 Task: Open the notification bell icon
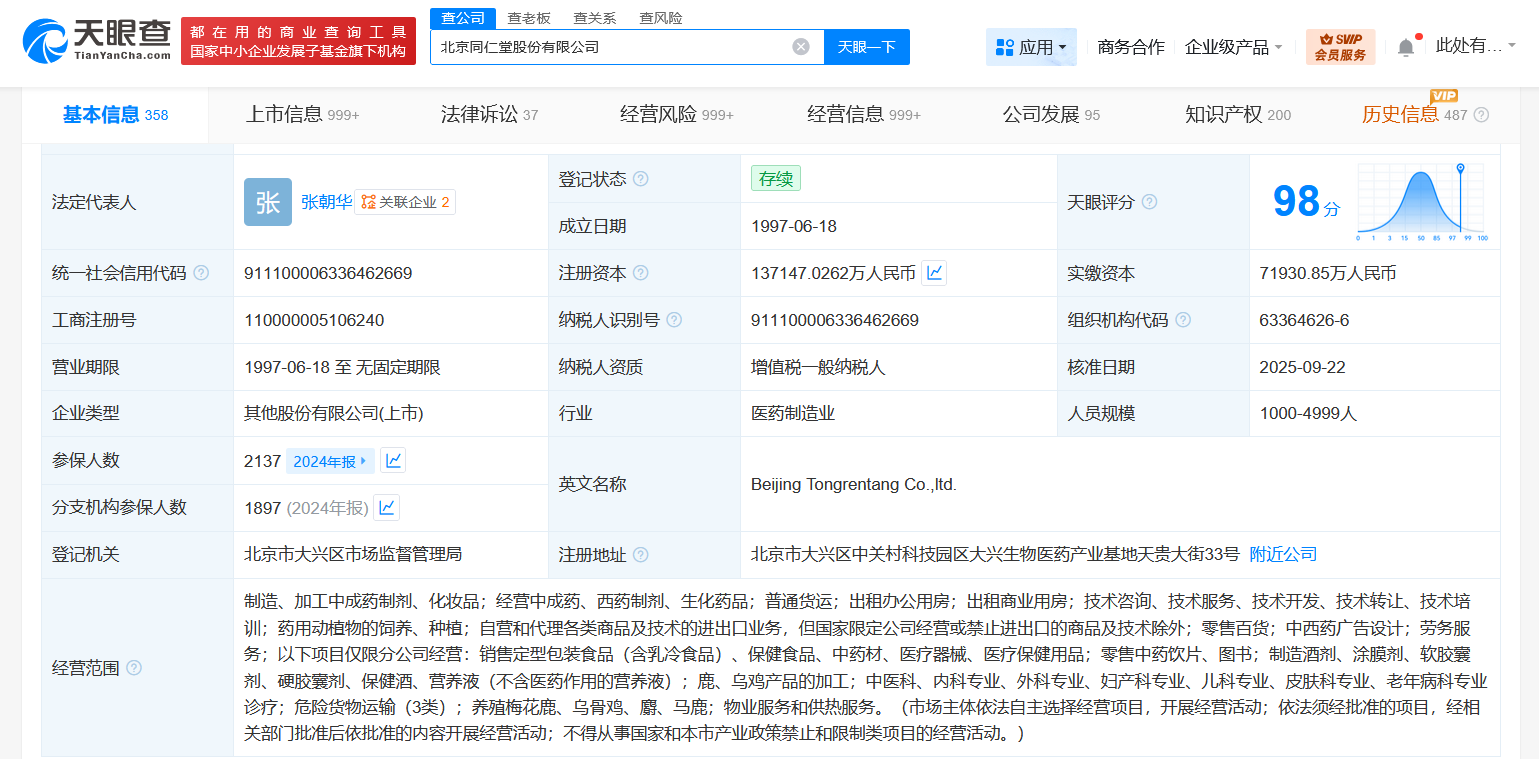(1405, 44)
